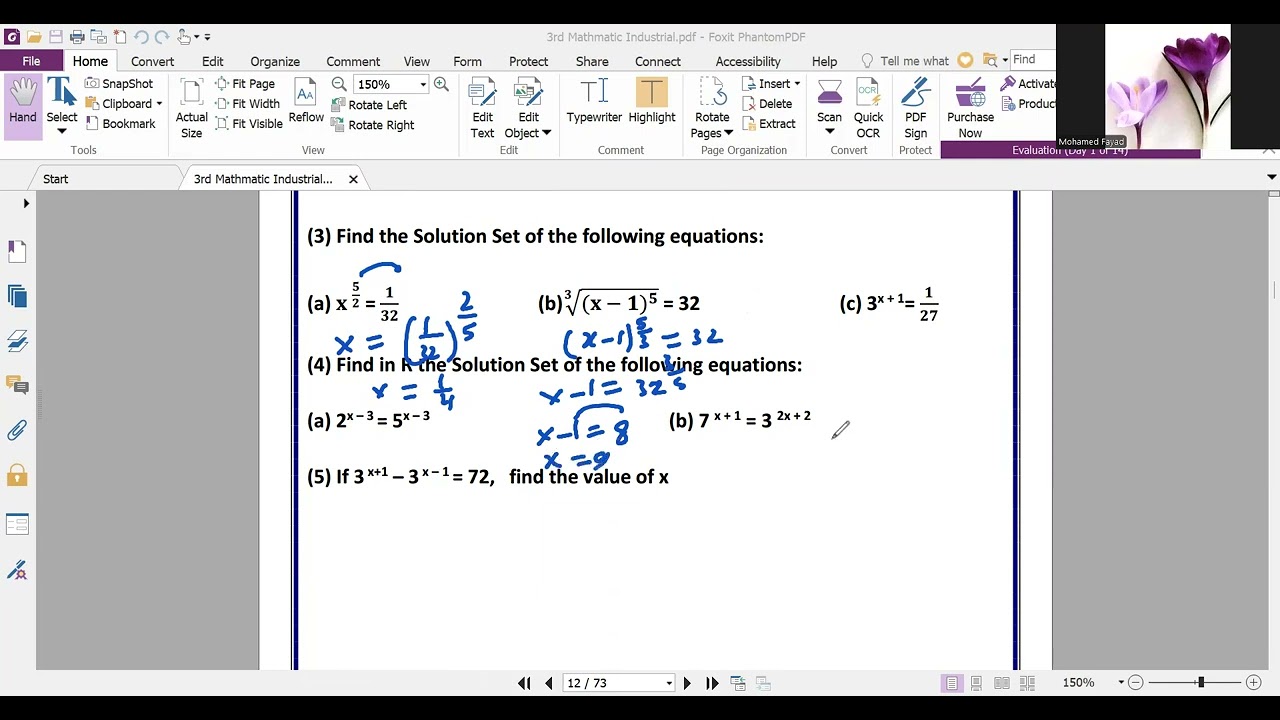Take a SnapShot of the page
Screen dimensions: 1280x720
point(119,84)
